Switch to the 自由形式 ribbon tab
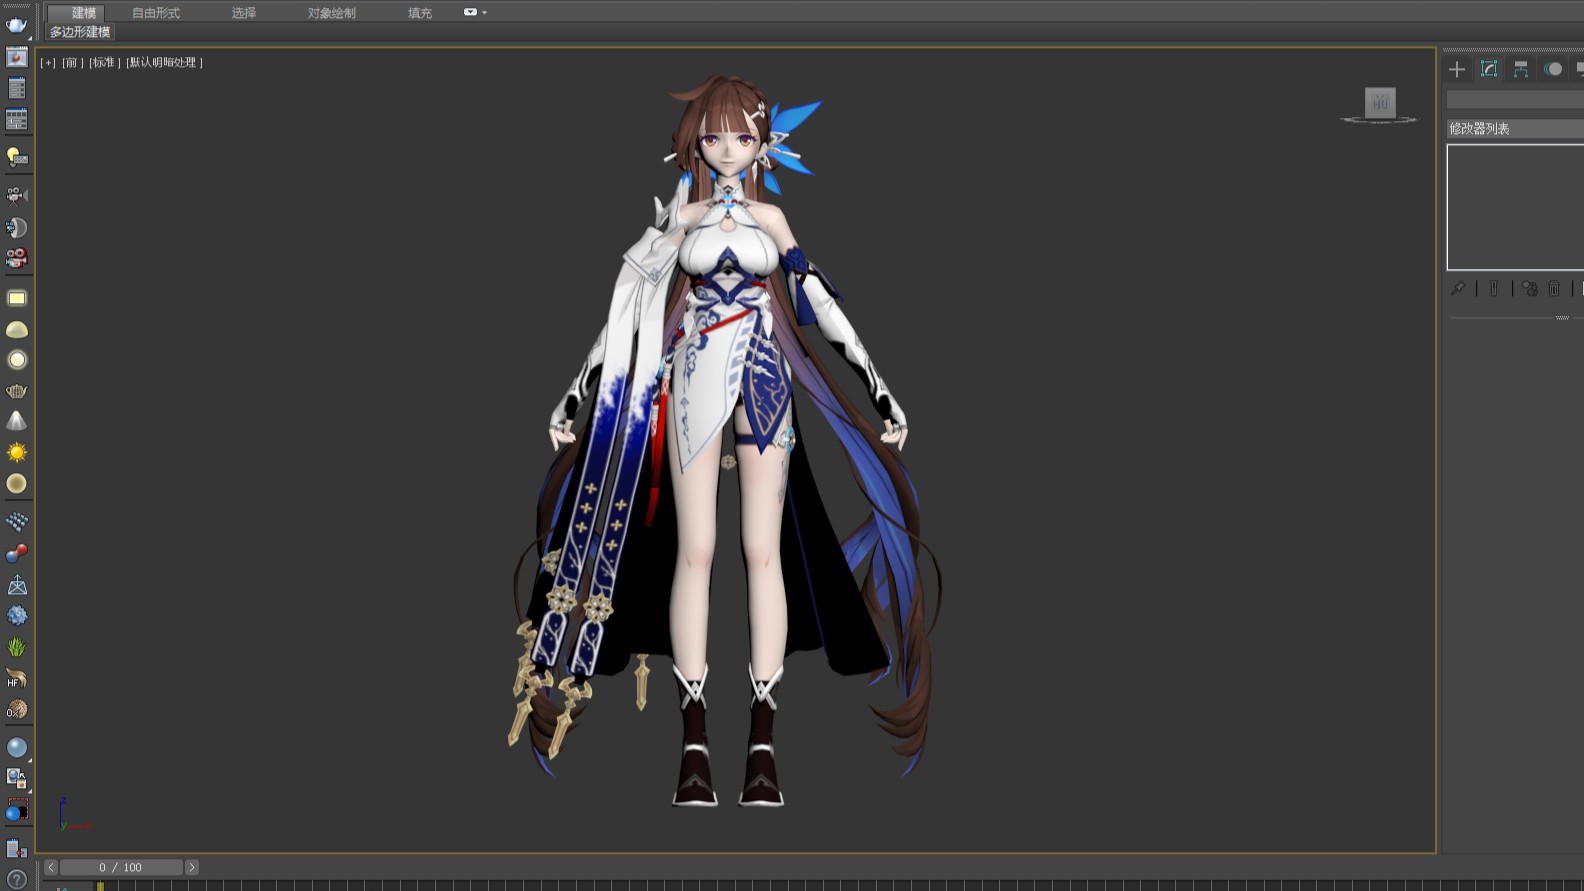The image size is (1584, 891). (156, 13)
